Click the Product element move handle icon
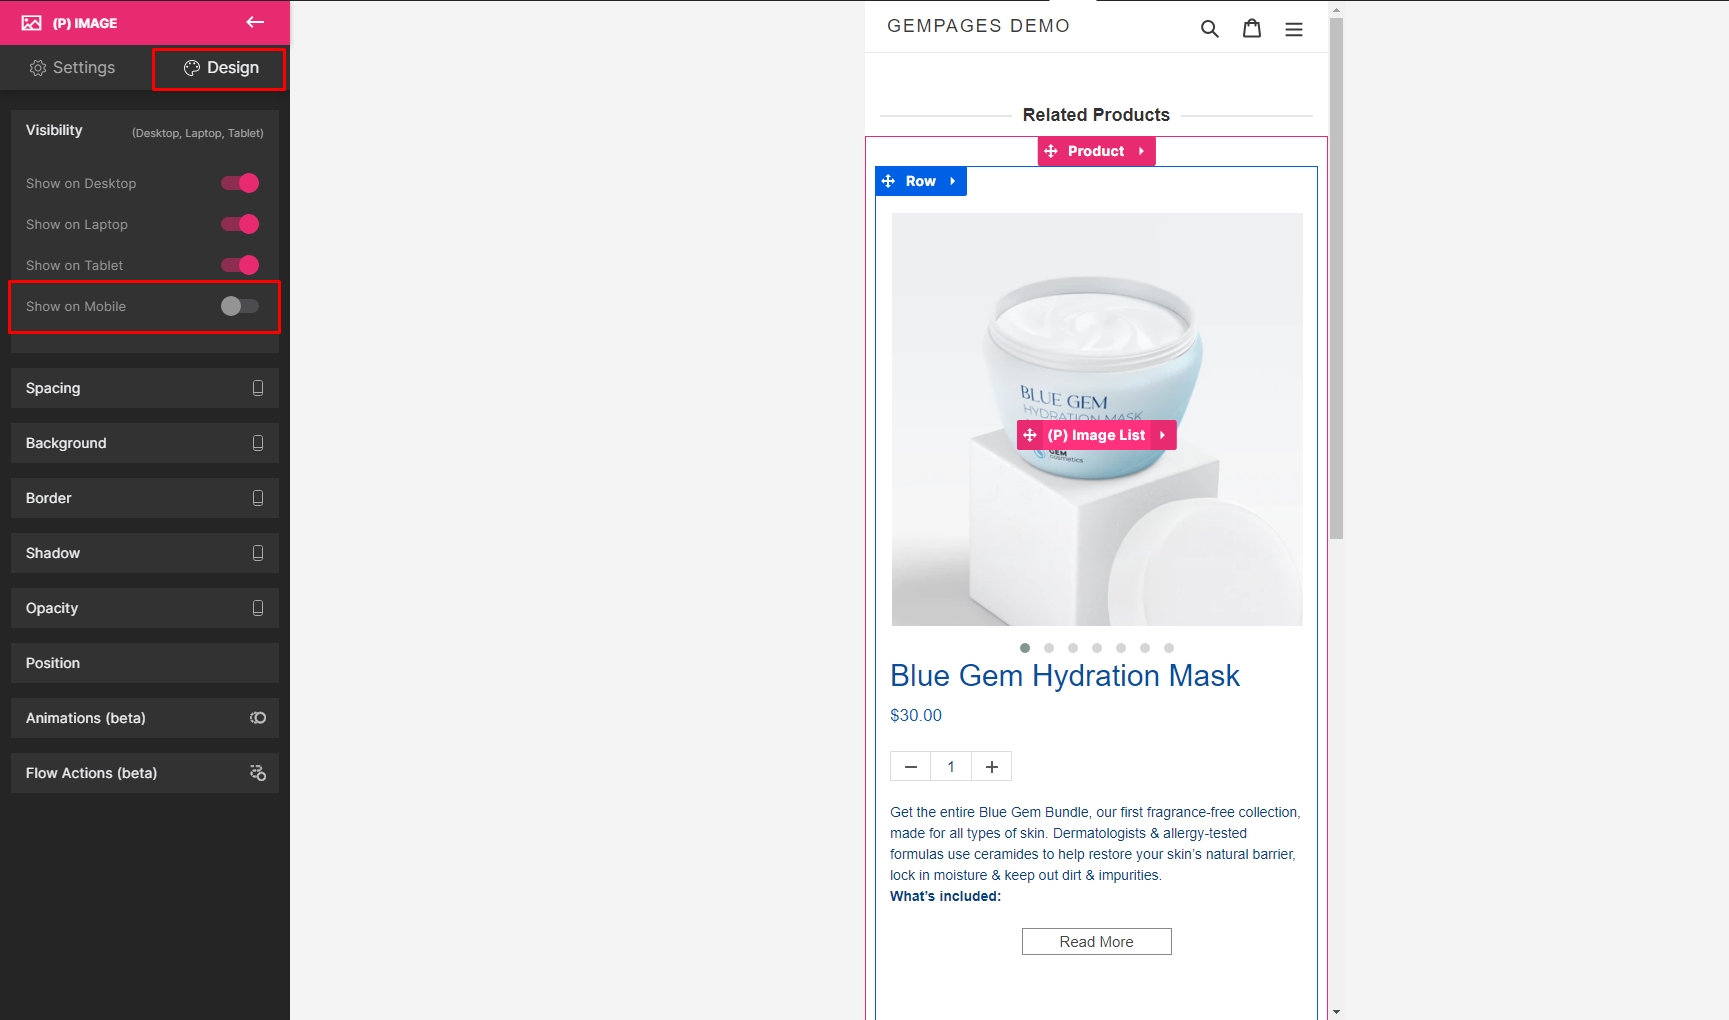Screen dimensions: 1729x1020 pyautogui.click(x=1051, y=151)
